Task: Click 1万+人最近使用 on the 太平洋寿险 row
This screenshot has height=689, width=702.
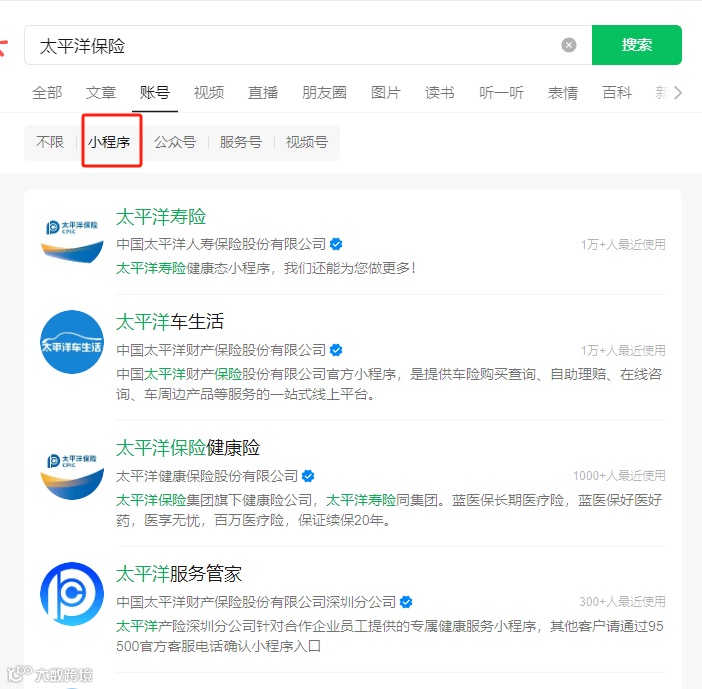Action: [623, 244]
